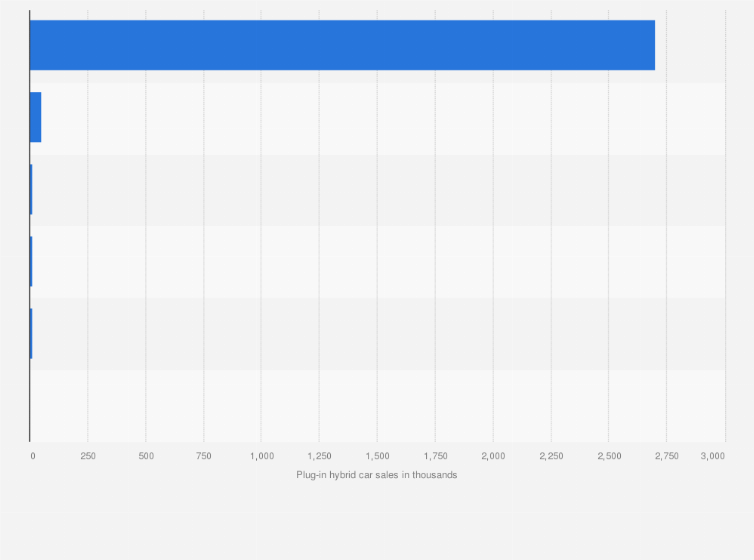The width and height of the screenshot is (754, 560).
Task: Click the '1,250' axis label
Action: point(320,456)
